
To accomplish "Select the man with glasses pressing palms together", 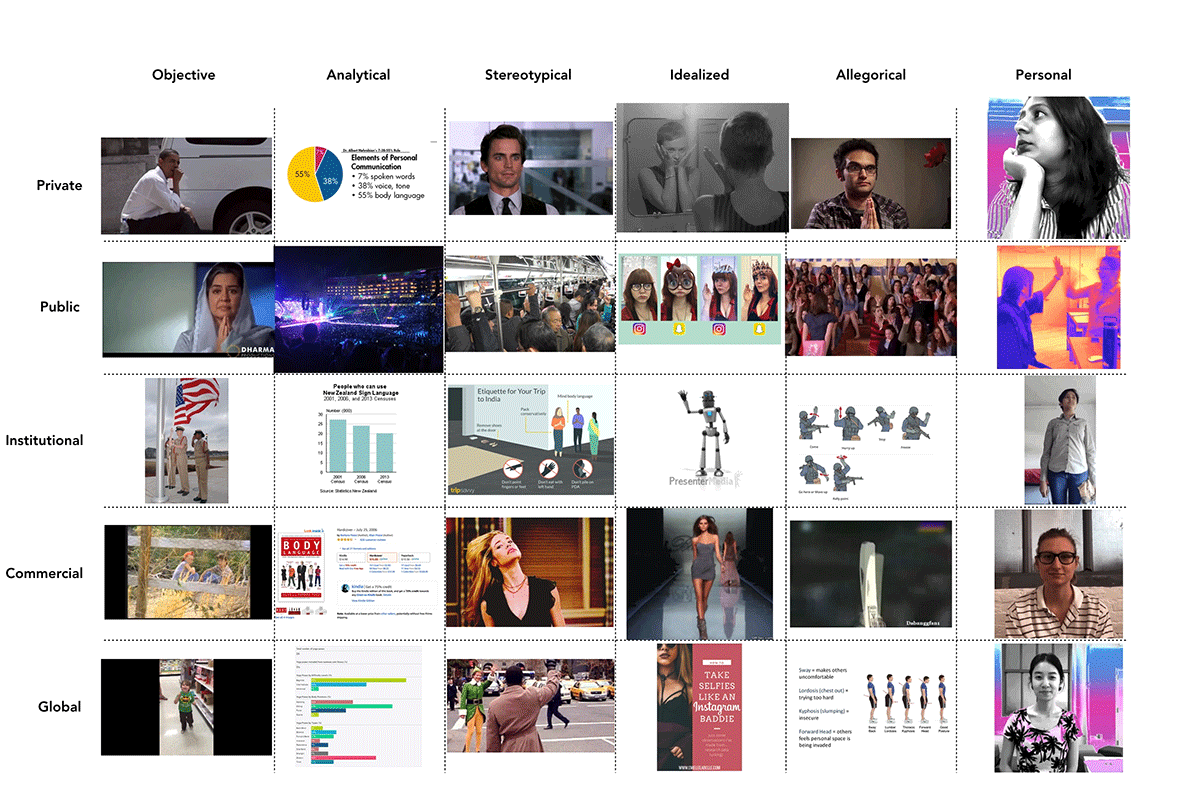I will point(871,183).
